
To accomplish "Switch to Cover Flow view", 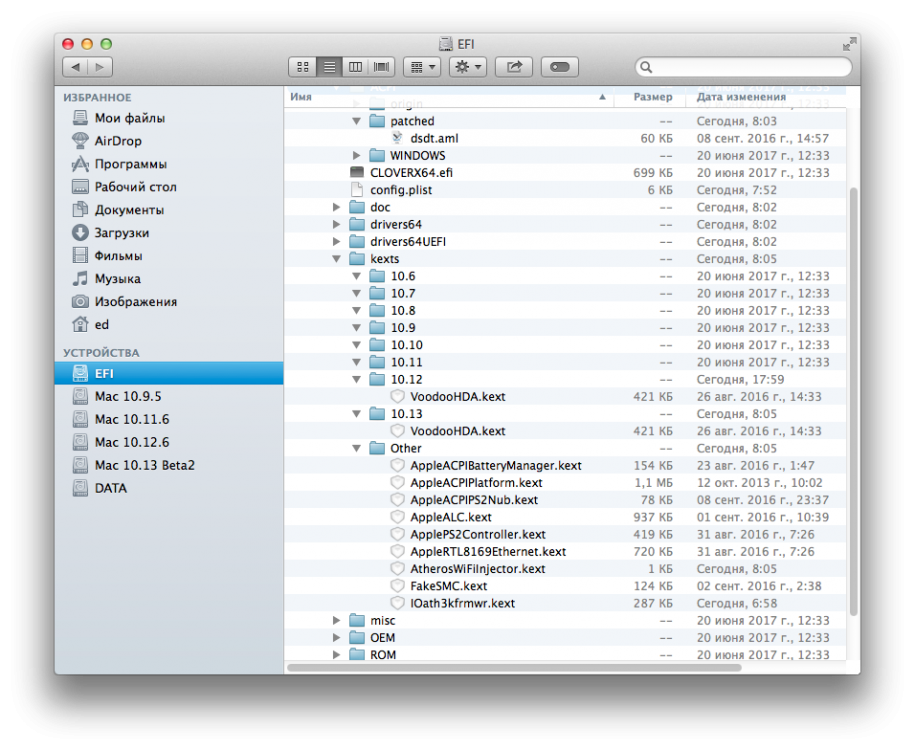I will pyautogui.click(x=382, y=67).
